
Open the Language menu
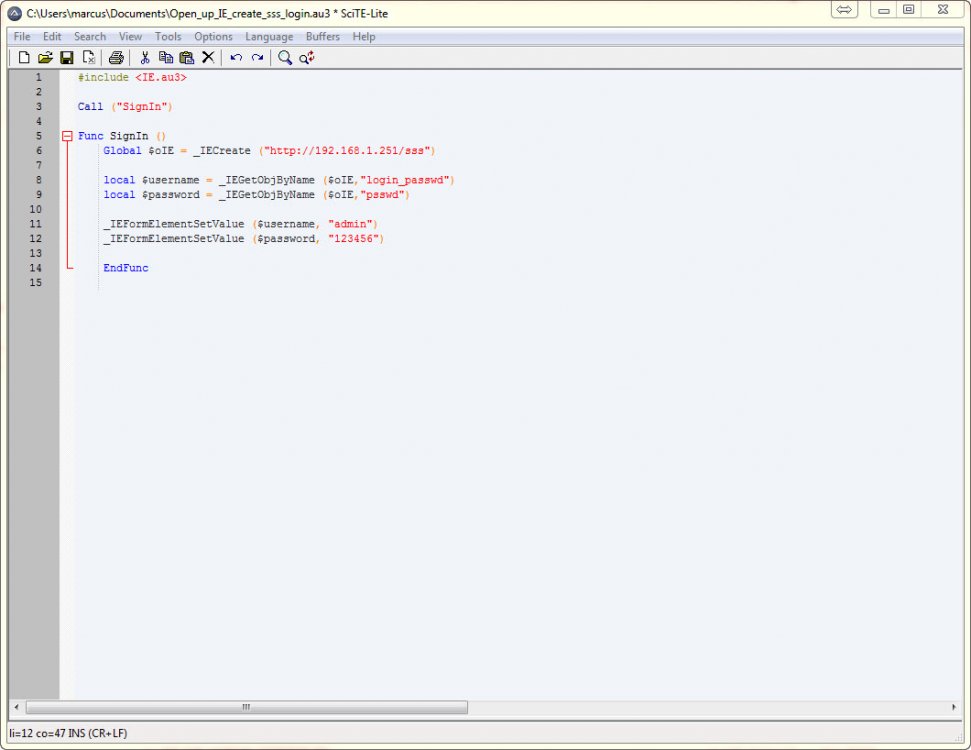269,37
